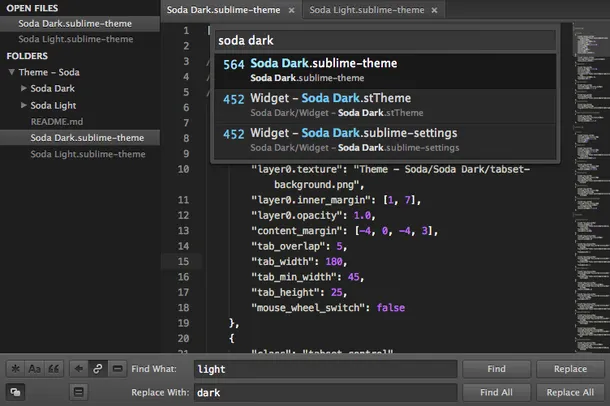Click line number 15 in gutter
This screenshot has height=406, width=610.
tap(183, 261)
